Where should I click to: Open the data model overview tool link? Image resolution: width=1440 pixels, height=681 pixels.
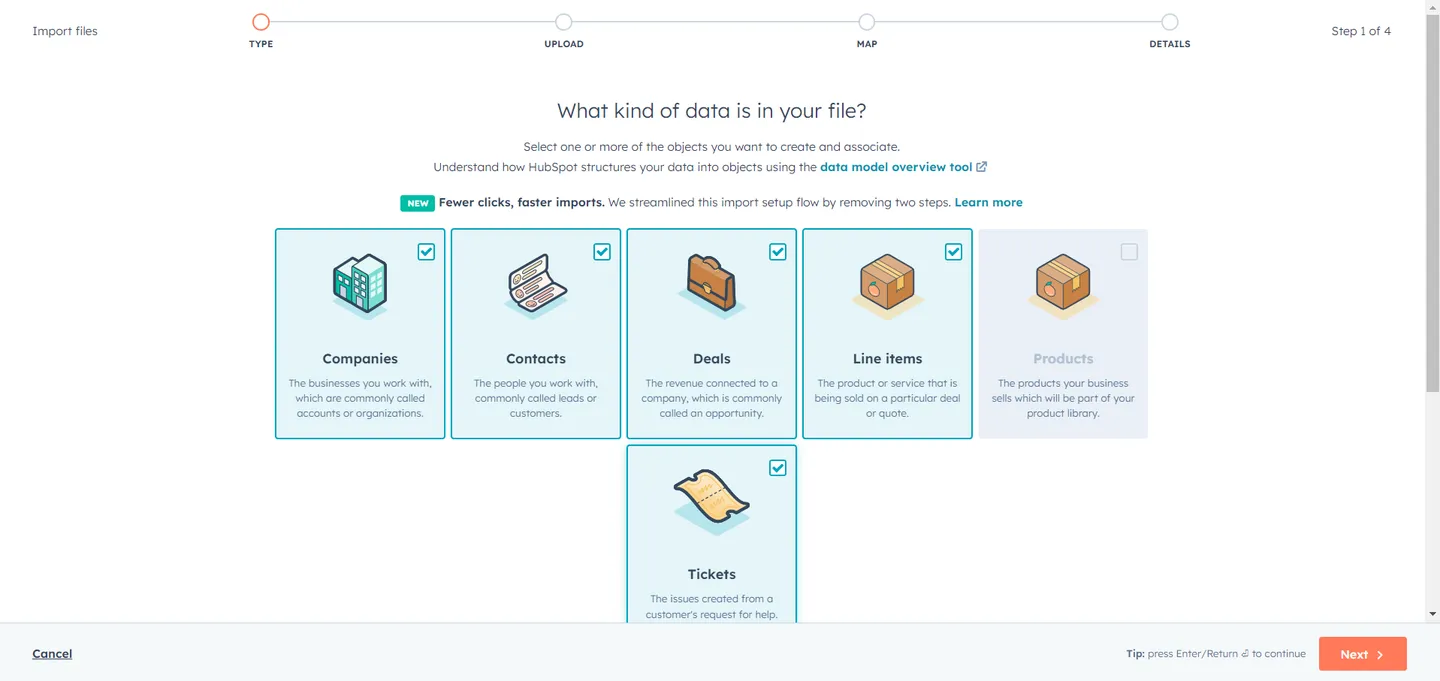click(x=896, y=167)
